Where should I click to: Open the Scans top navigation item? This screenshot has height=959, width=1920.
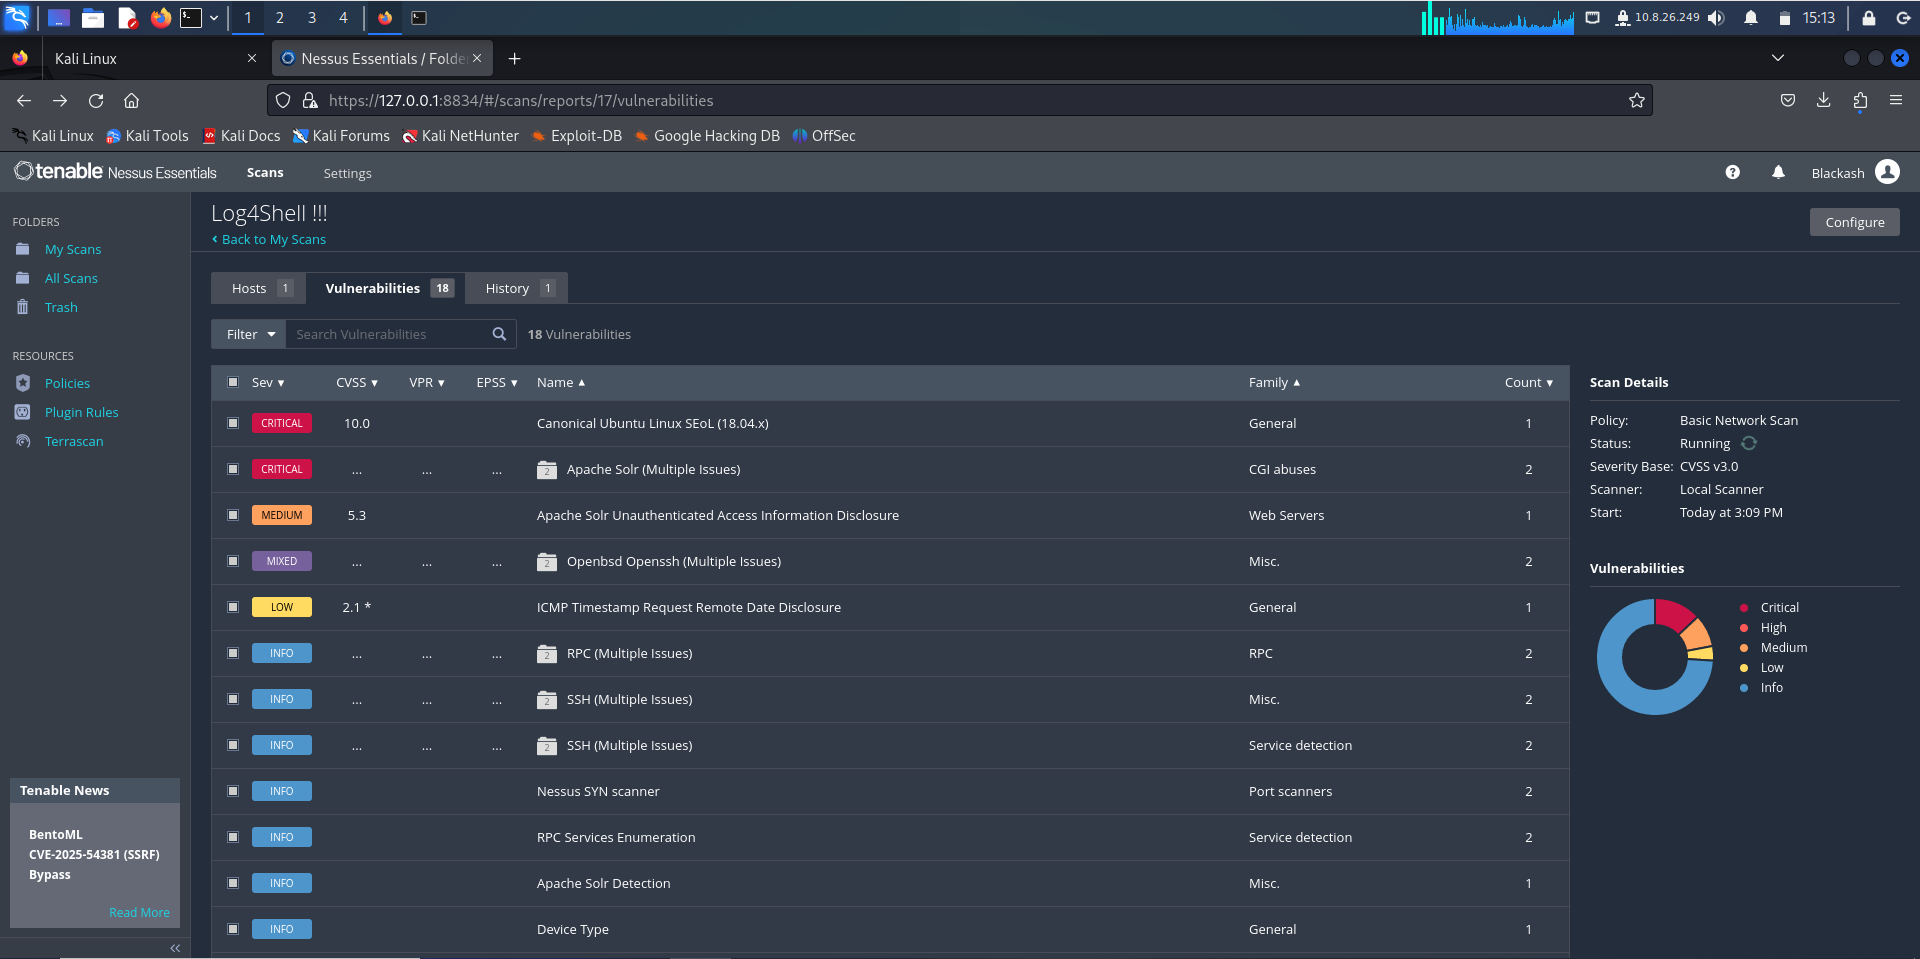265,173
